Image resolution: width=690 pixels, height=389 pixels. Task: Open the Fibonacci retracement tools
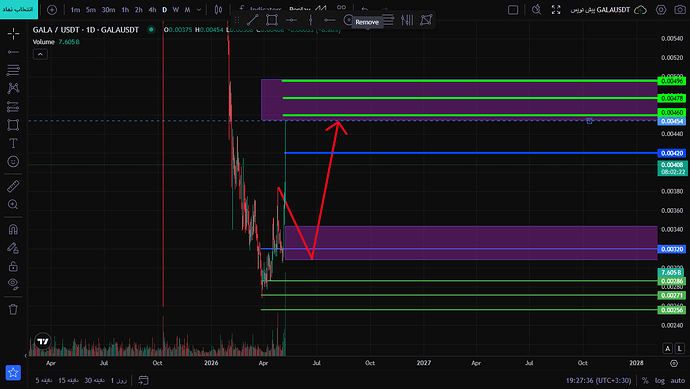[13, 70]
